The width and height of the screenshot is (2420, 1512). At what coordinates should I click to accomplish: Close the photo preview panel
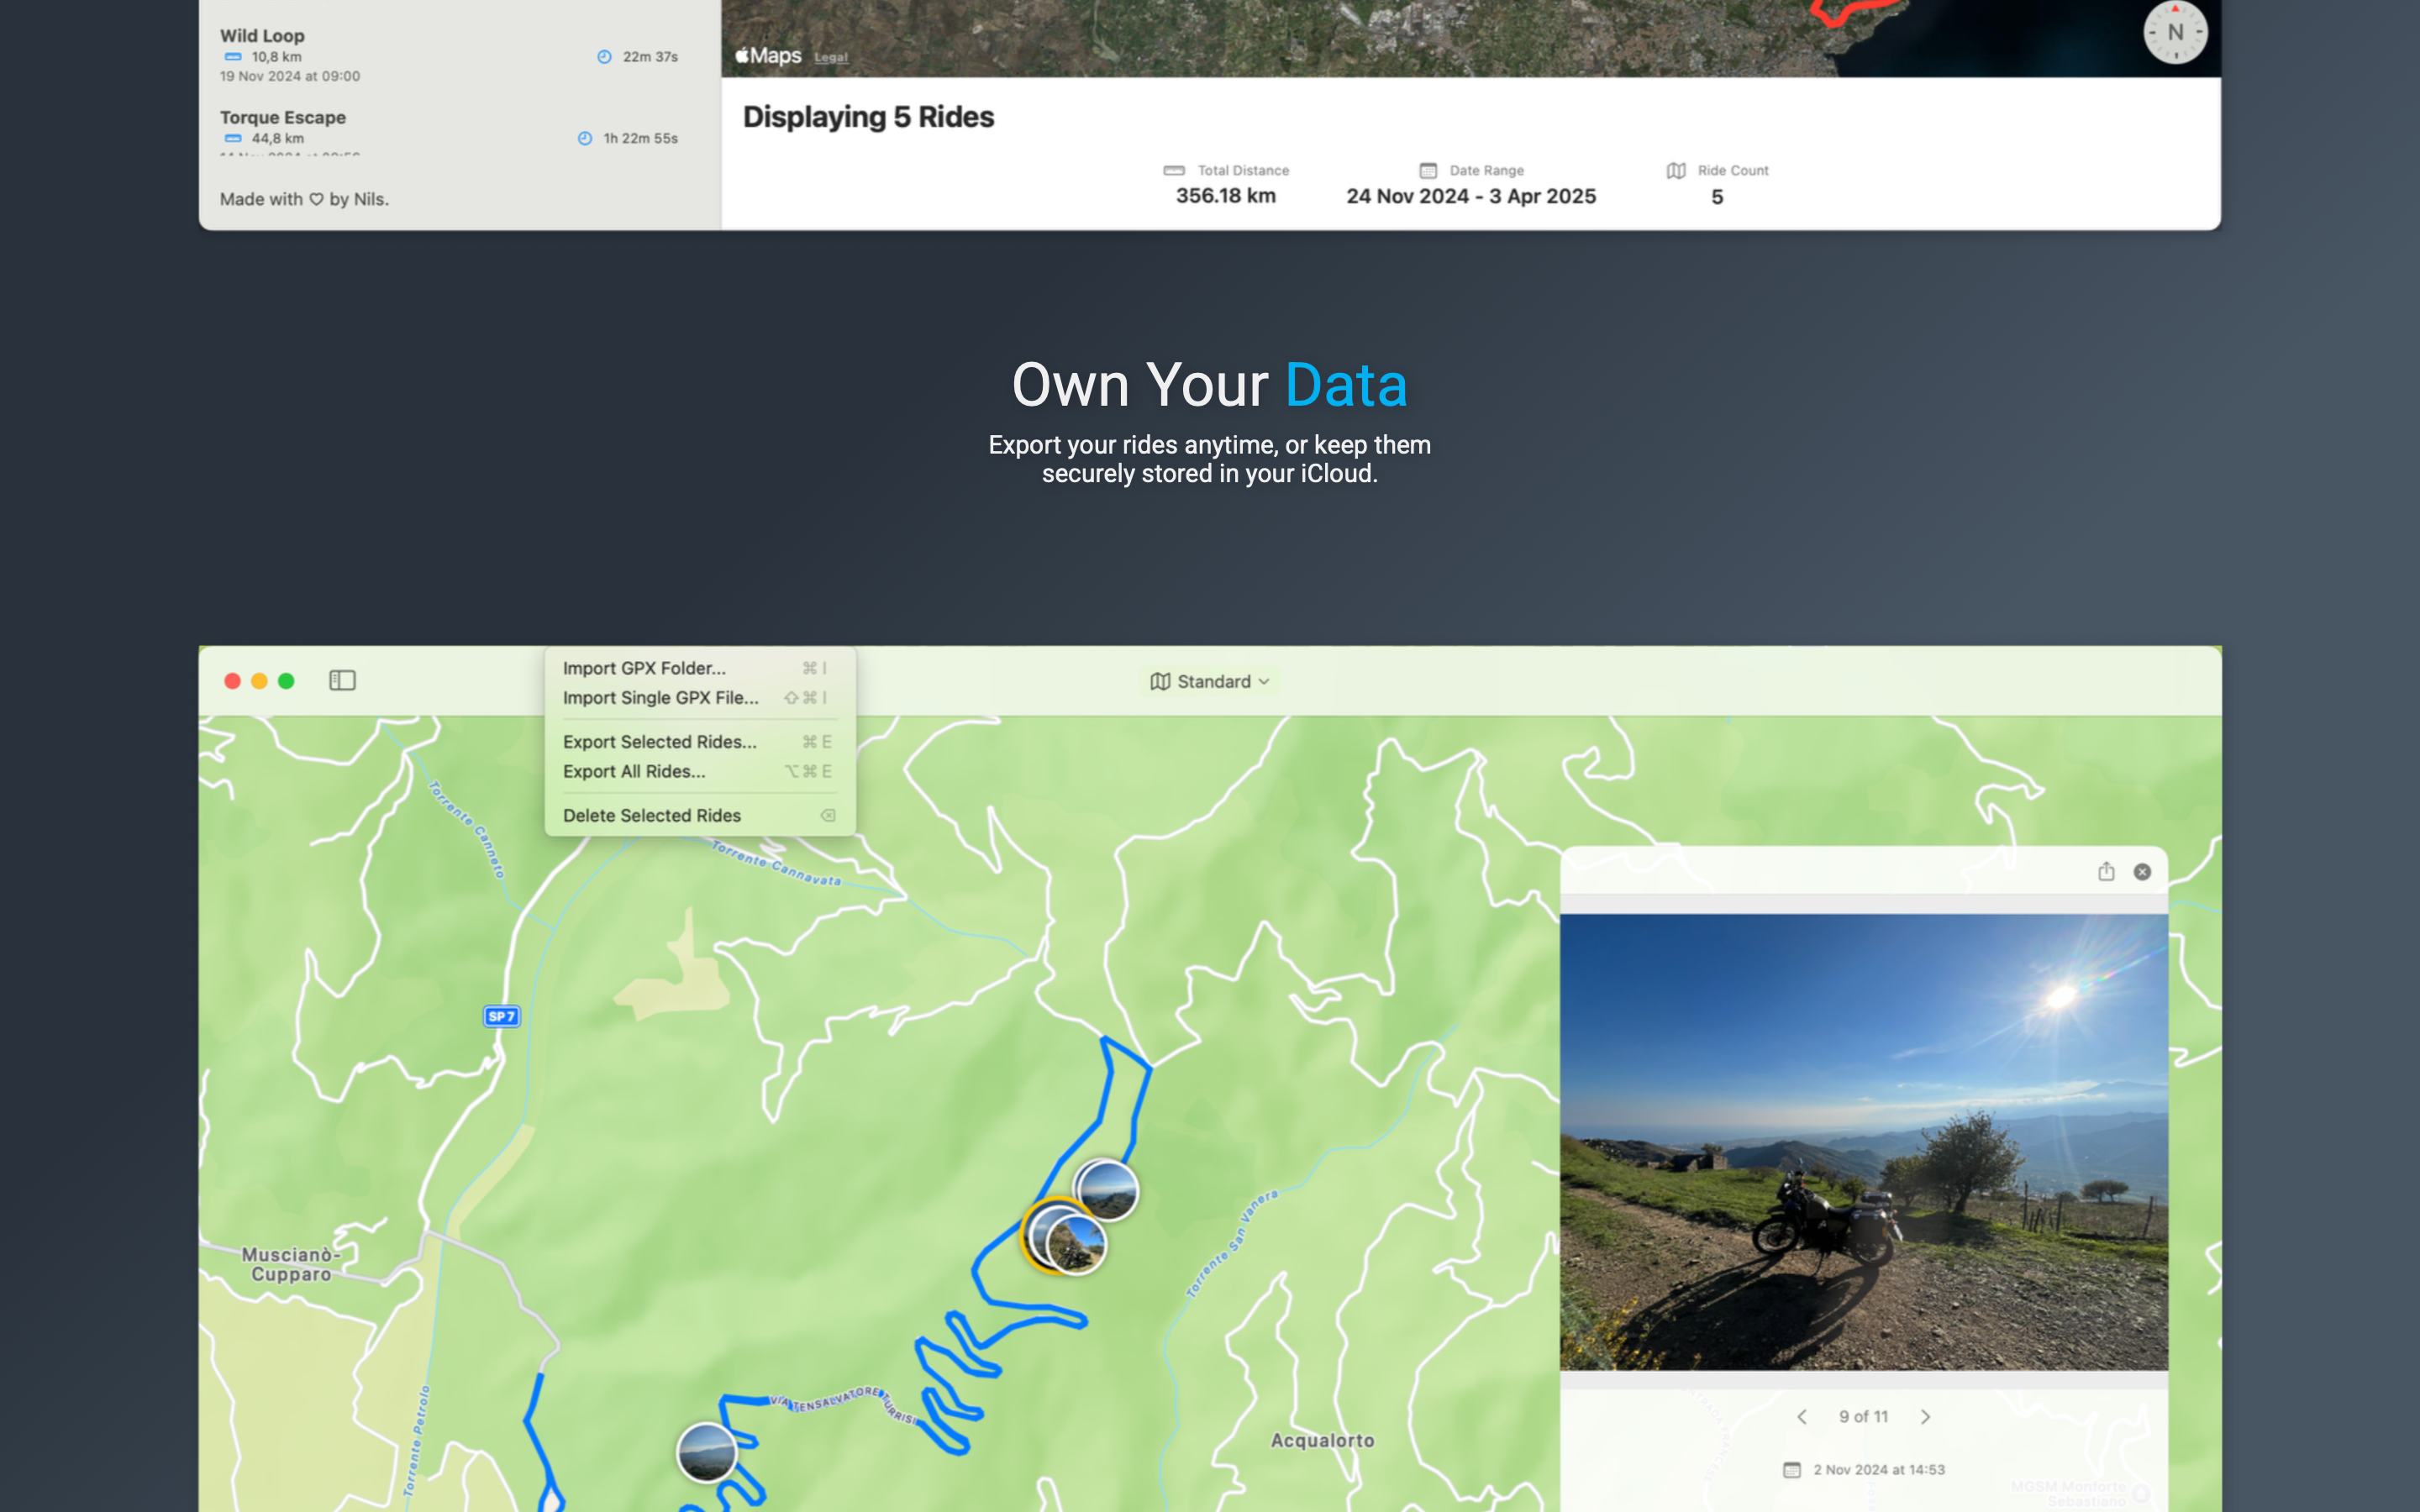coord(2142,872)
